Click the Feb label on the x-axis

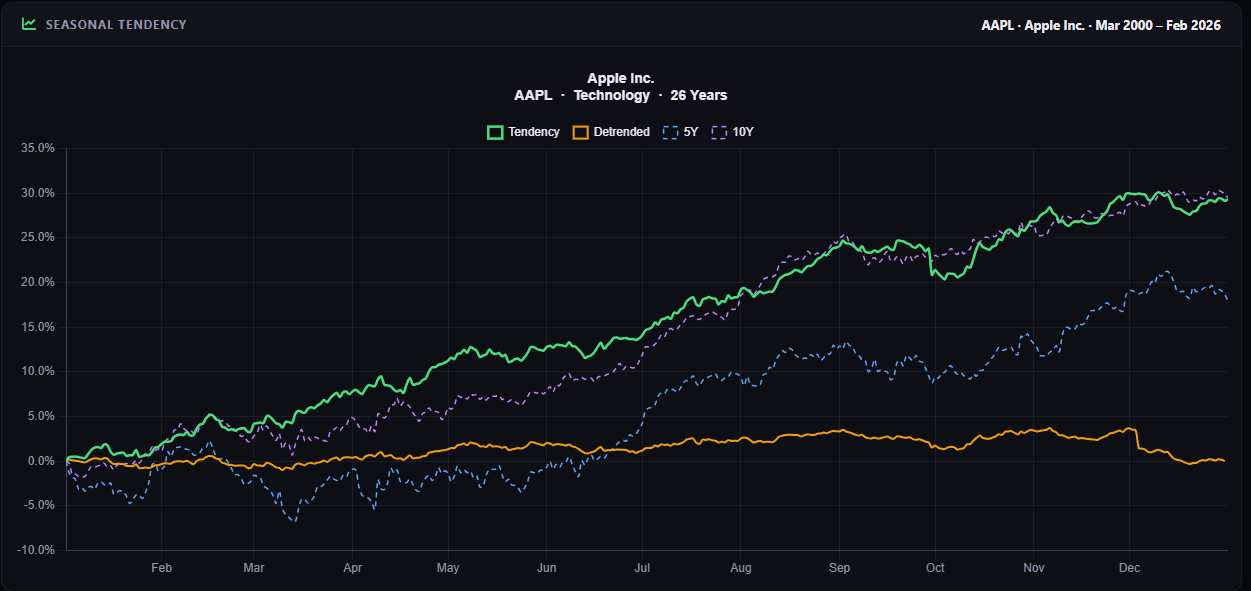click(x=162, y=567)
